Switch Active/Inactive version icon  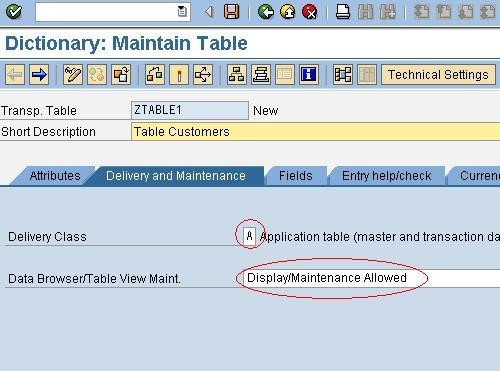pos(97,74)
